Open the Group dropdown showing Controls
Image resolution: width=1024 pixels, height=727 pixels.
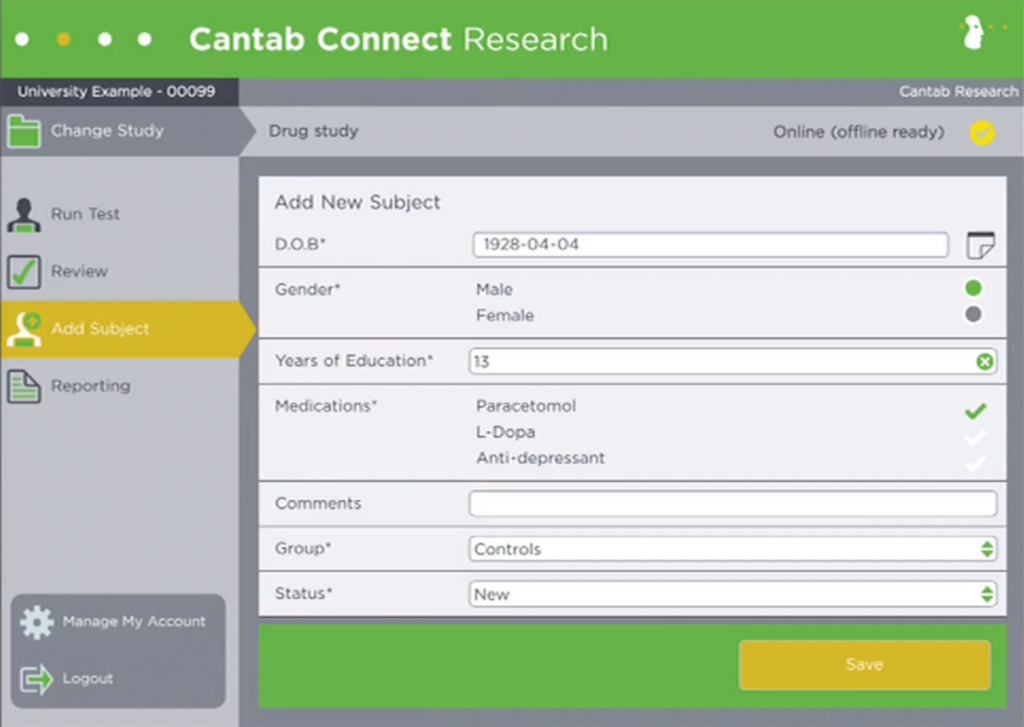[989, 548]
